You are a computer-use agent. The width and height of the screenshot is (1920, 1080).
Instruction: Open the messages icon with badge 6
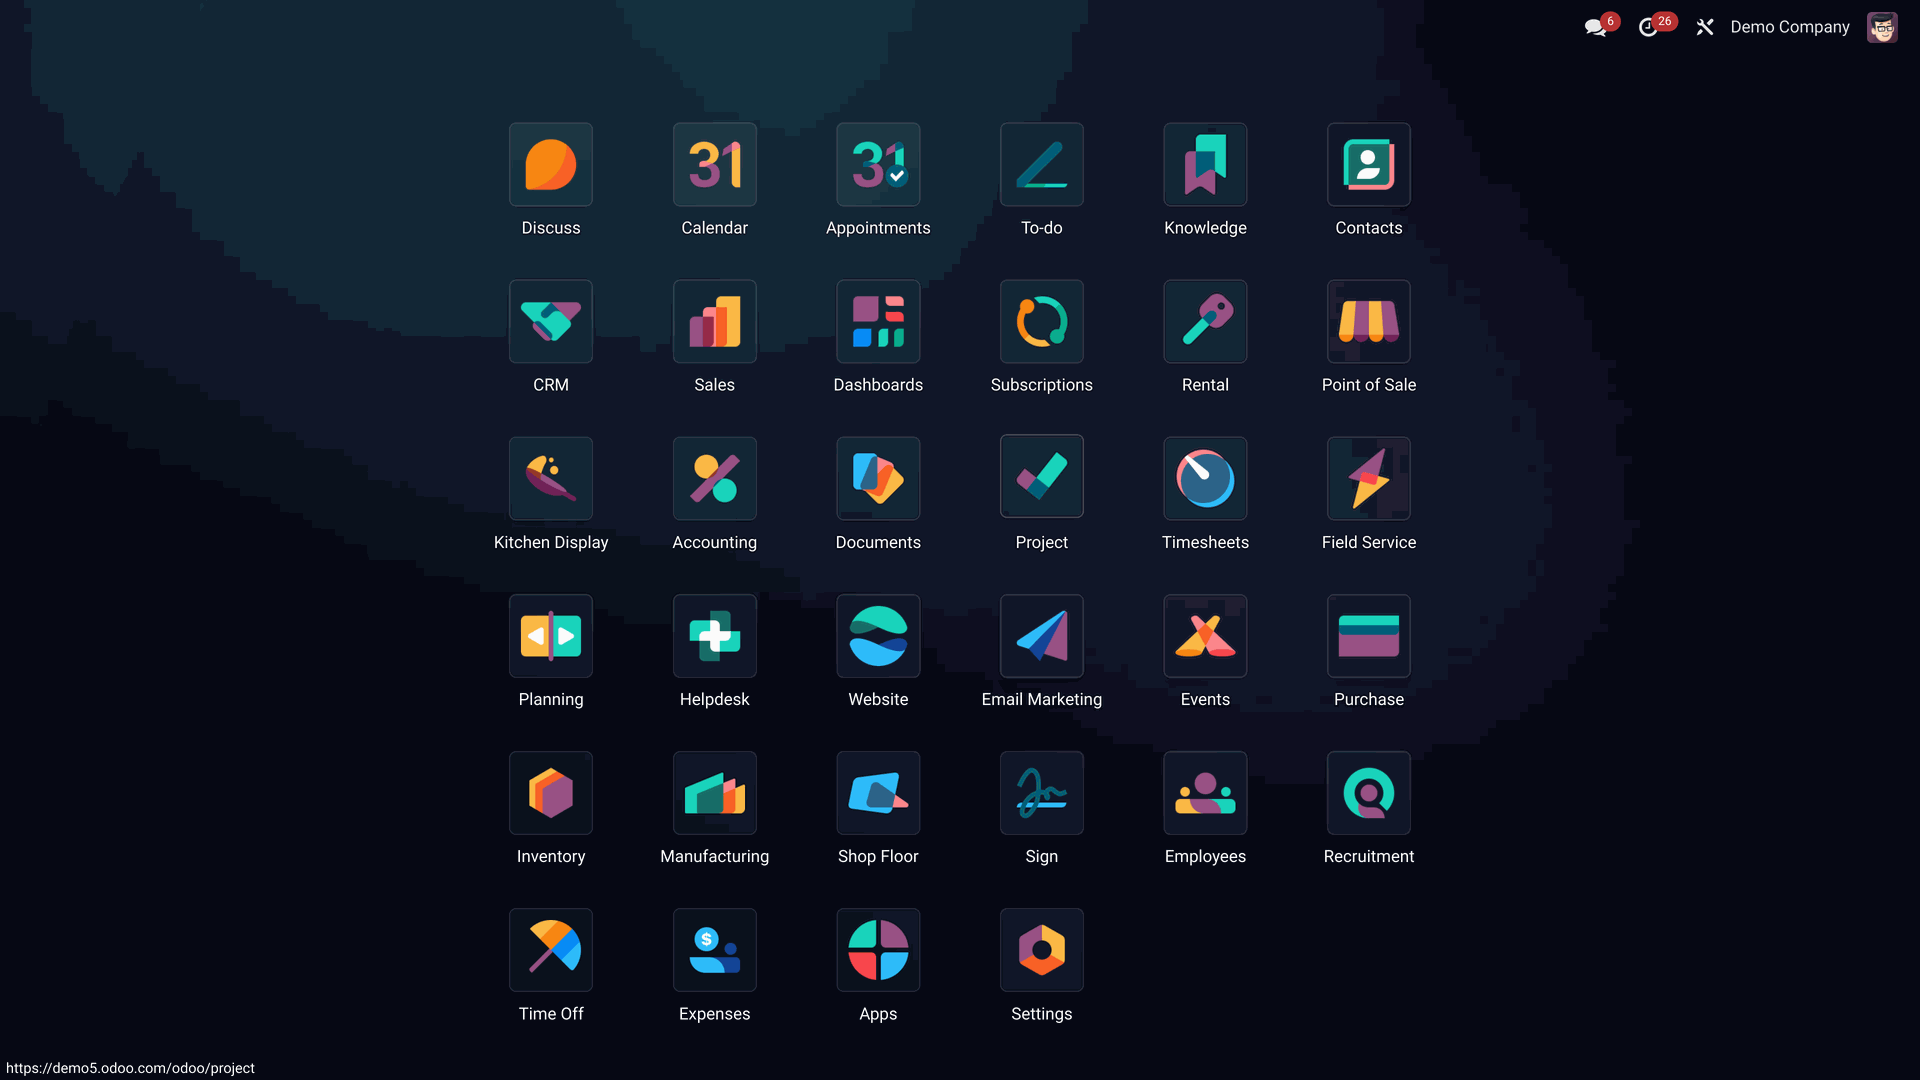coord(1596,28)
